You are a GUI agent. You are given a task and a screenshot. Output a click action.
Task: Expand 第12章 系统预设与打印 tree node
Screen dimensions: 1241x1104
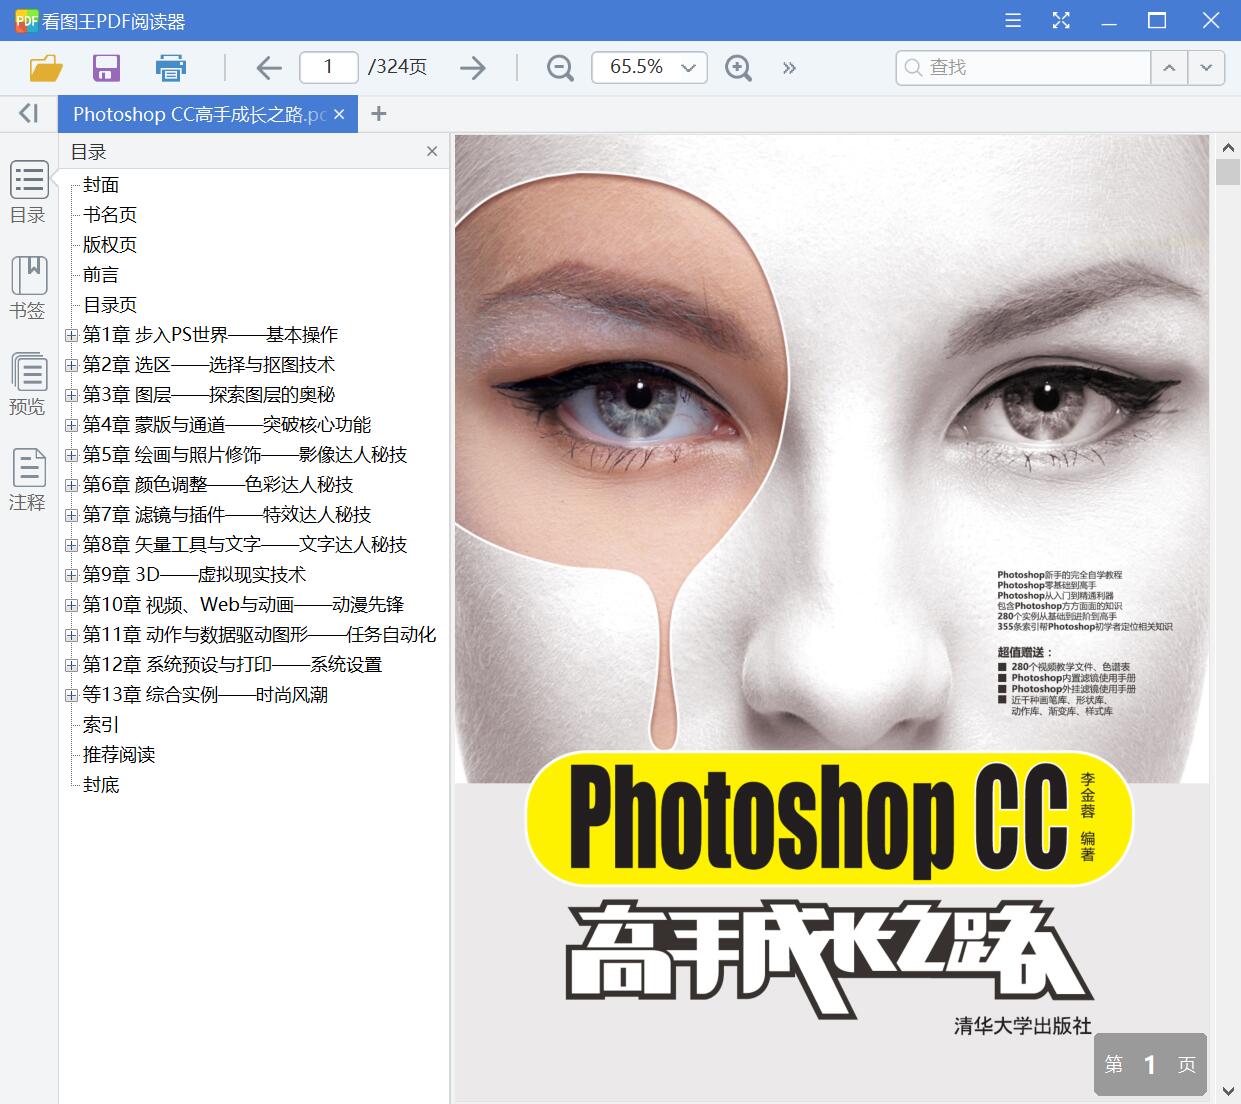pos(71,665)
